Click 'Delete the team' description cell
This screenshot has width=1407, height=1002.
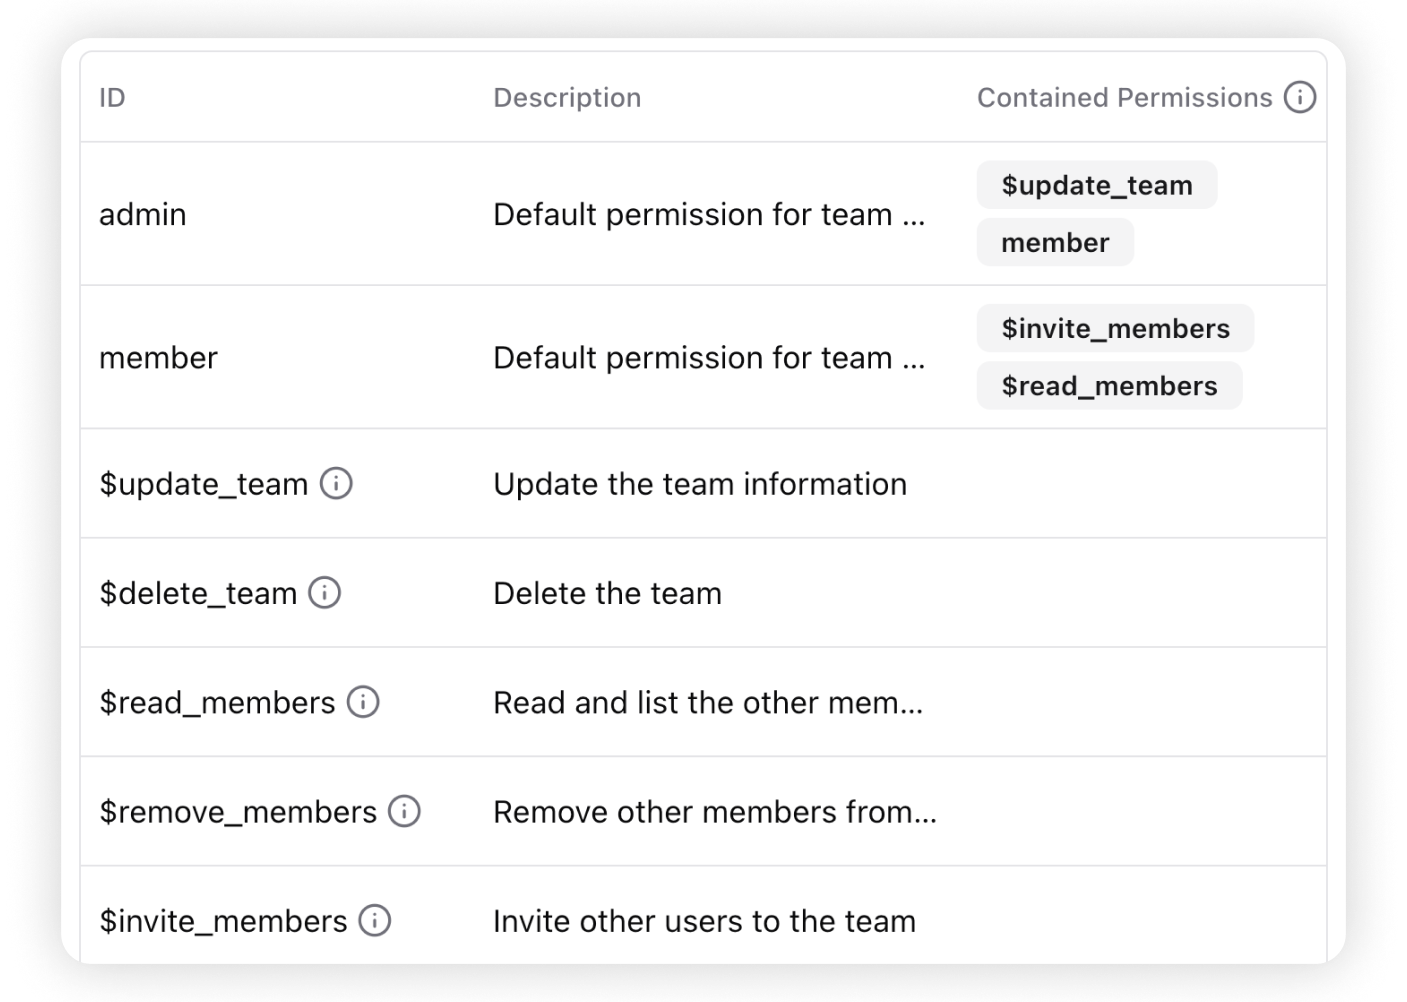[607, 593]
